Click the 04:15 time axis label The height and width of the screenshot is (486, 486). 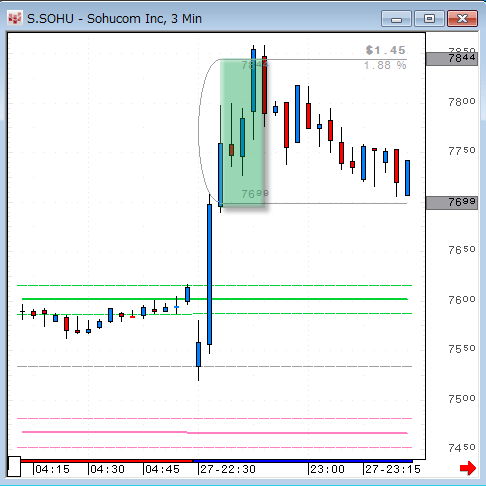tap(52, 469)
